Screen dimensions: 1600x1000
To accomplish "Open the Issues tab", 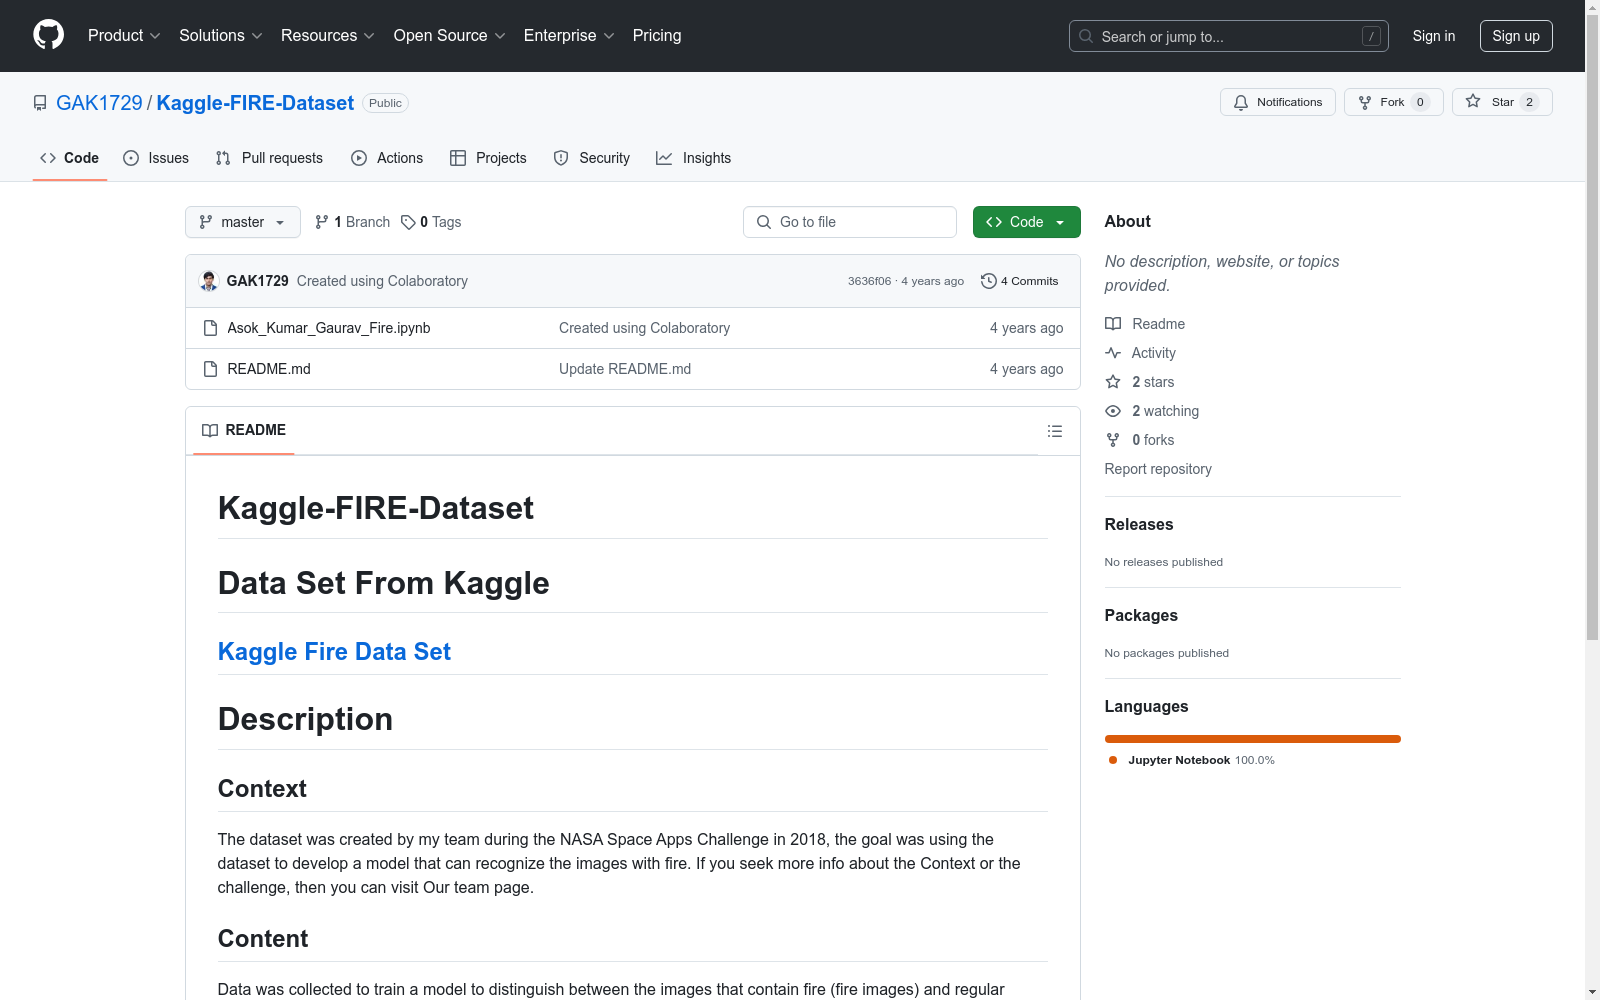I will point(156,158).
